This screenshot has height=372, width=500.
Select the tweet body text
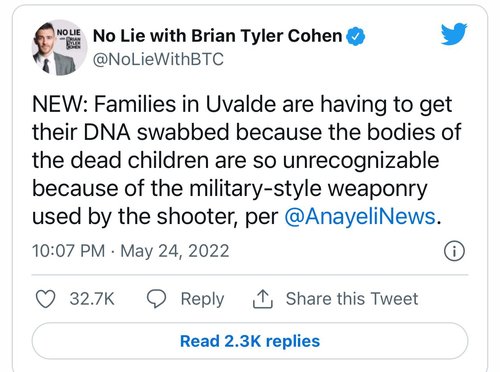coord(247,161)
